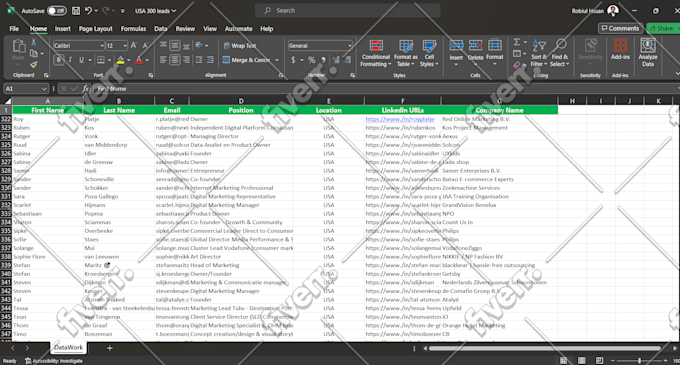680x365 pixels.
Task: Open Find & Select menu
Action: [560, 53]
